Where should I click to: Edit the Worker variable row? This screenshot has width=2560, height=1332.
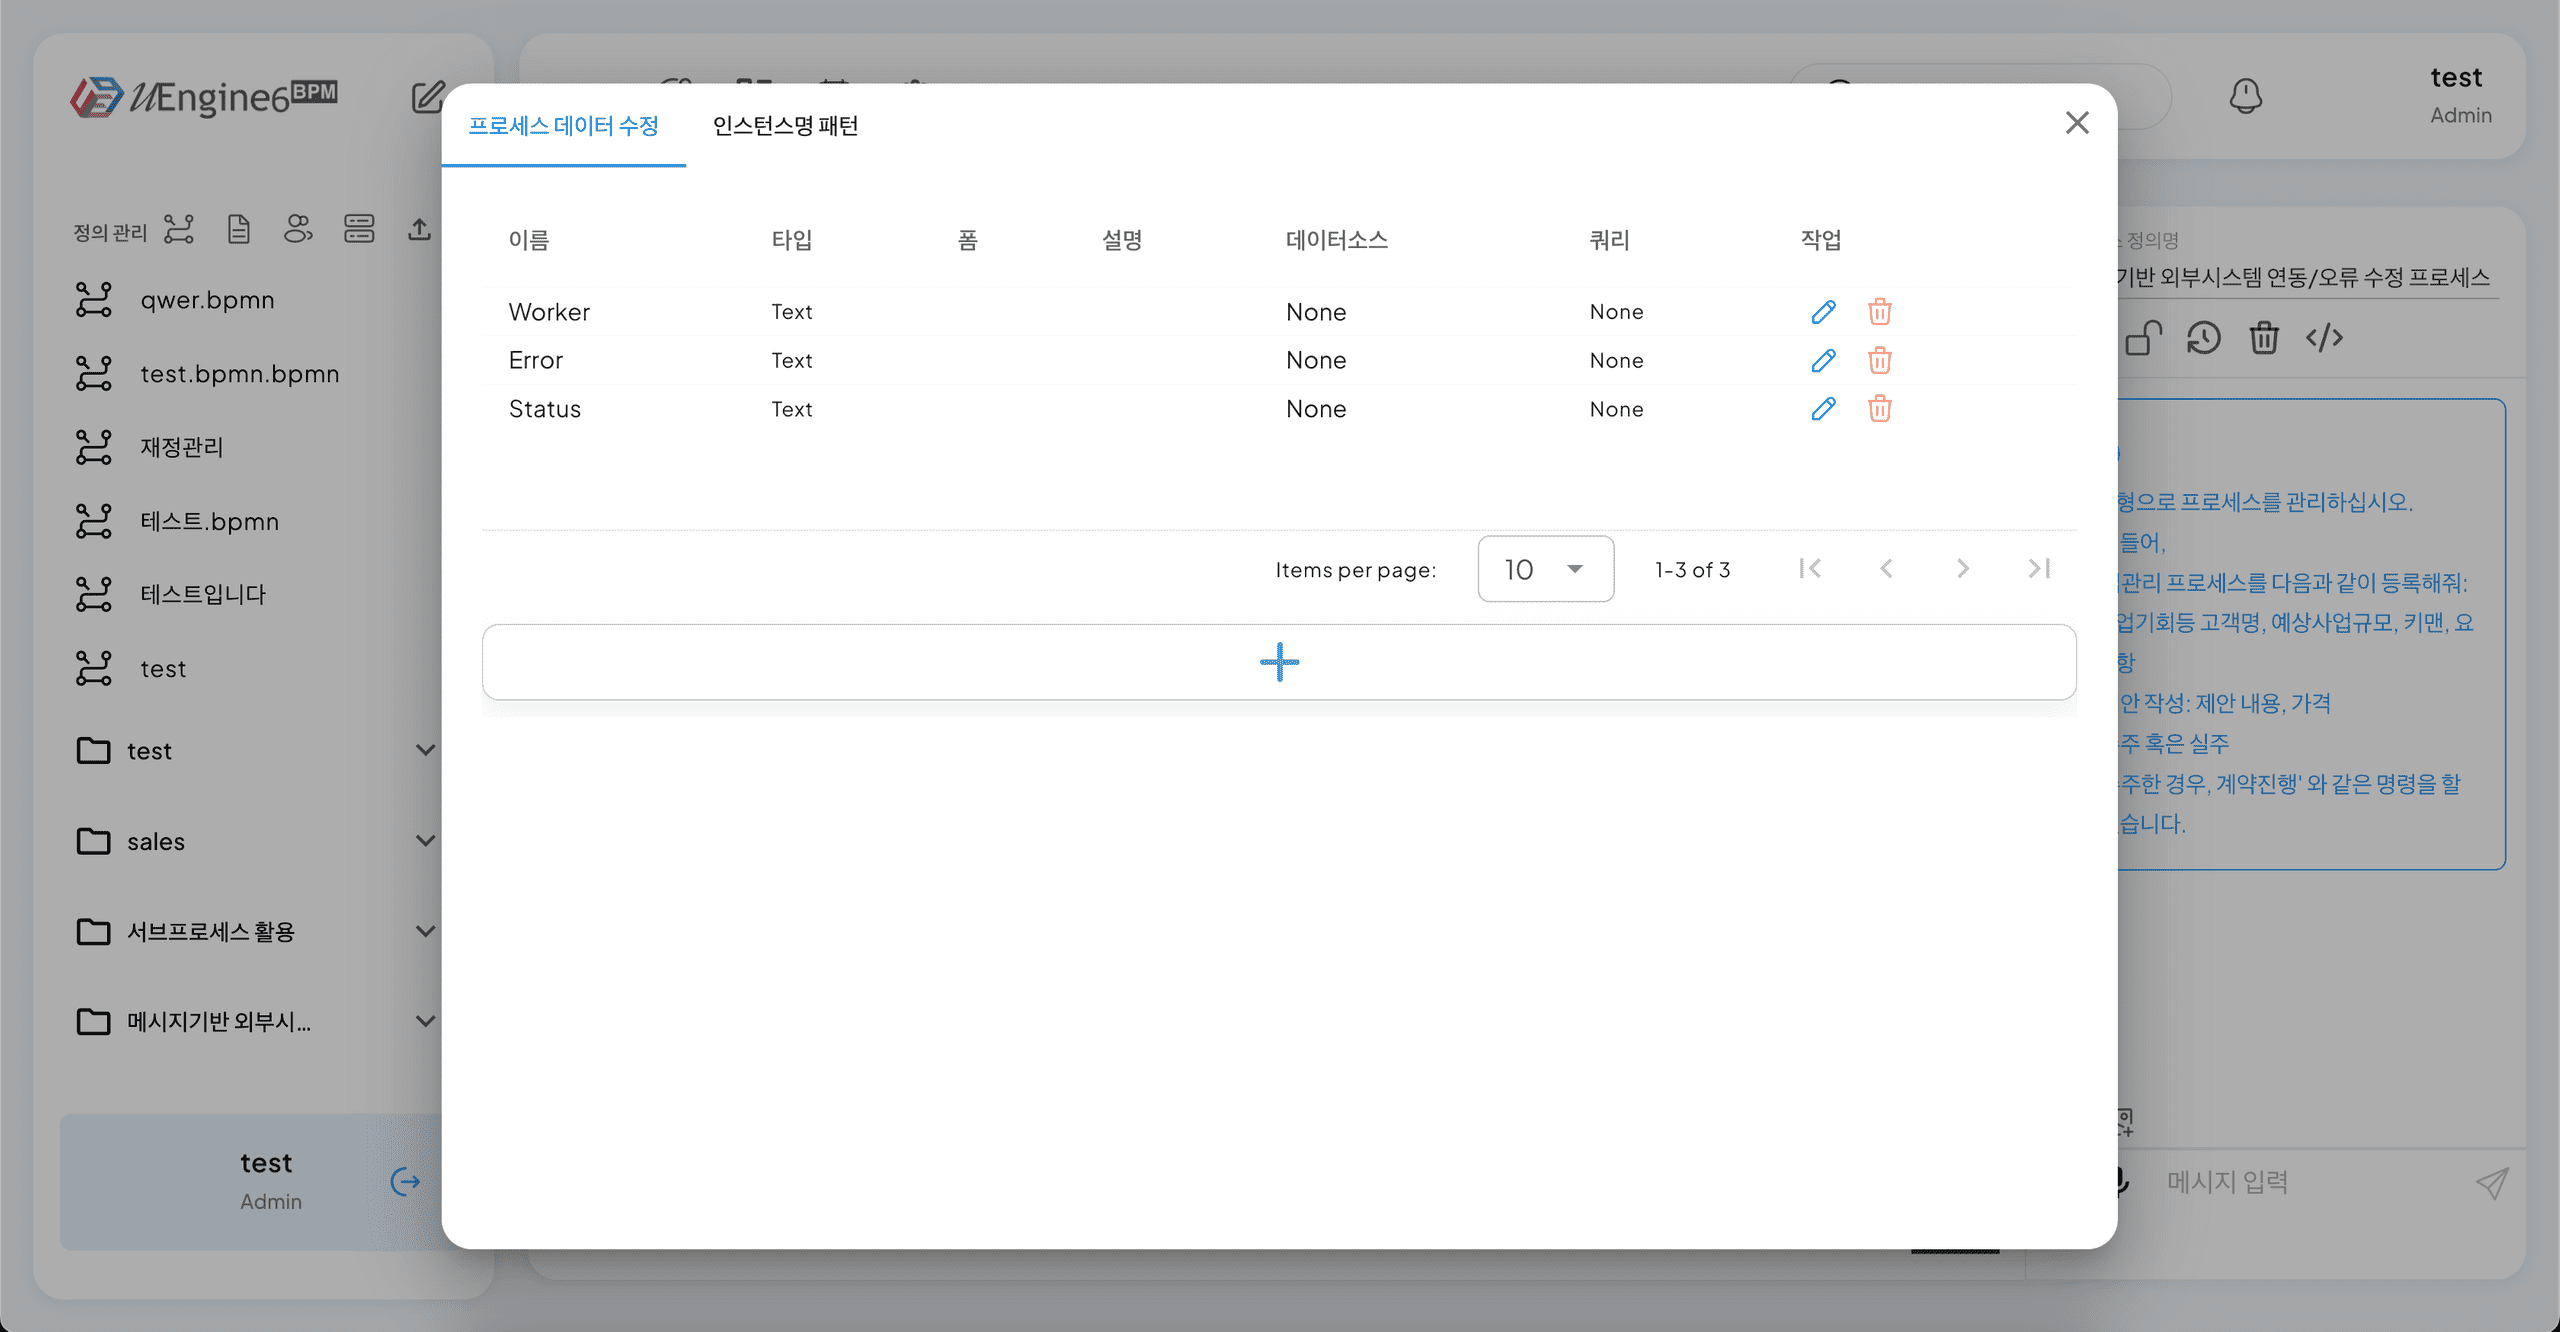pos(1823,312)
